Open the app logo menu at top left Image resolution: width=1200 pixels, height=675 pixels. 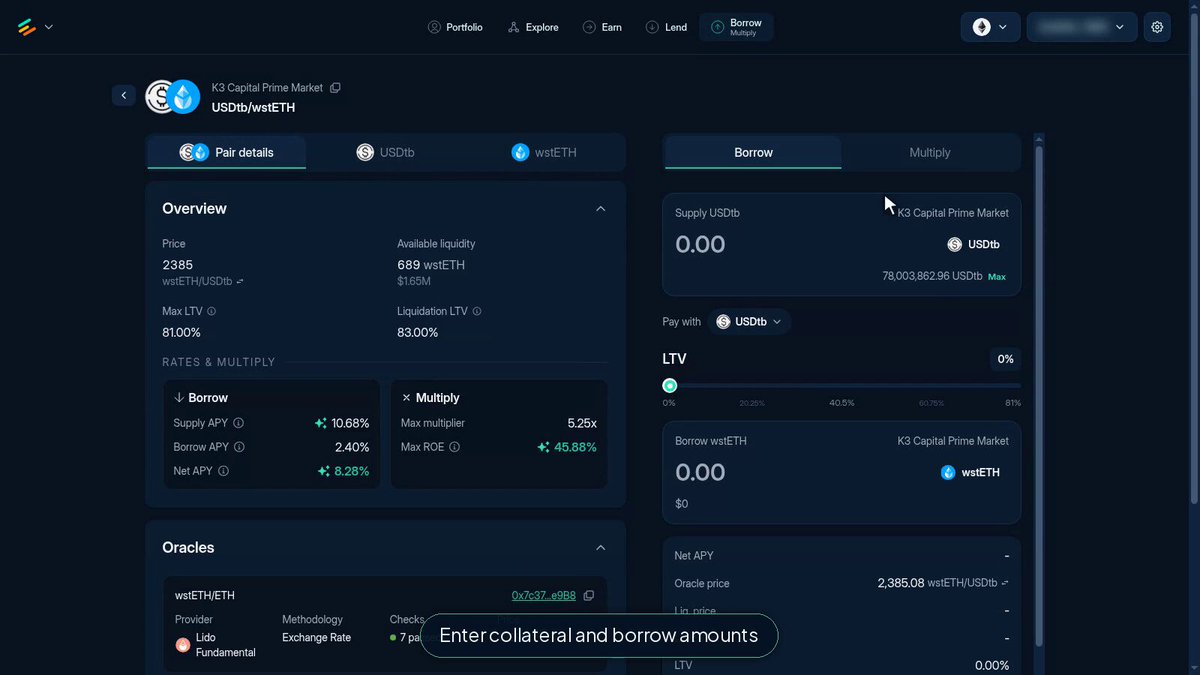tap(35, 27)
